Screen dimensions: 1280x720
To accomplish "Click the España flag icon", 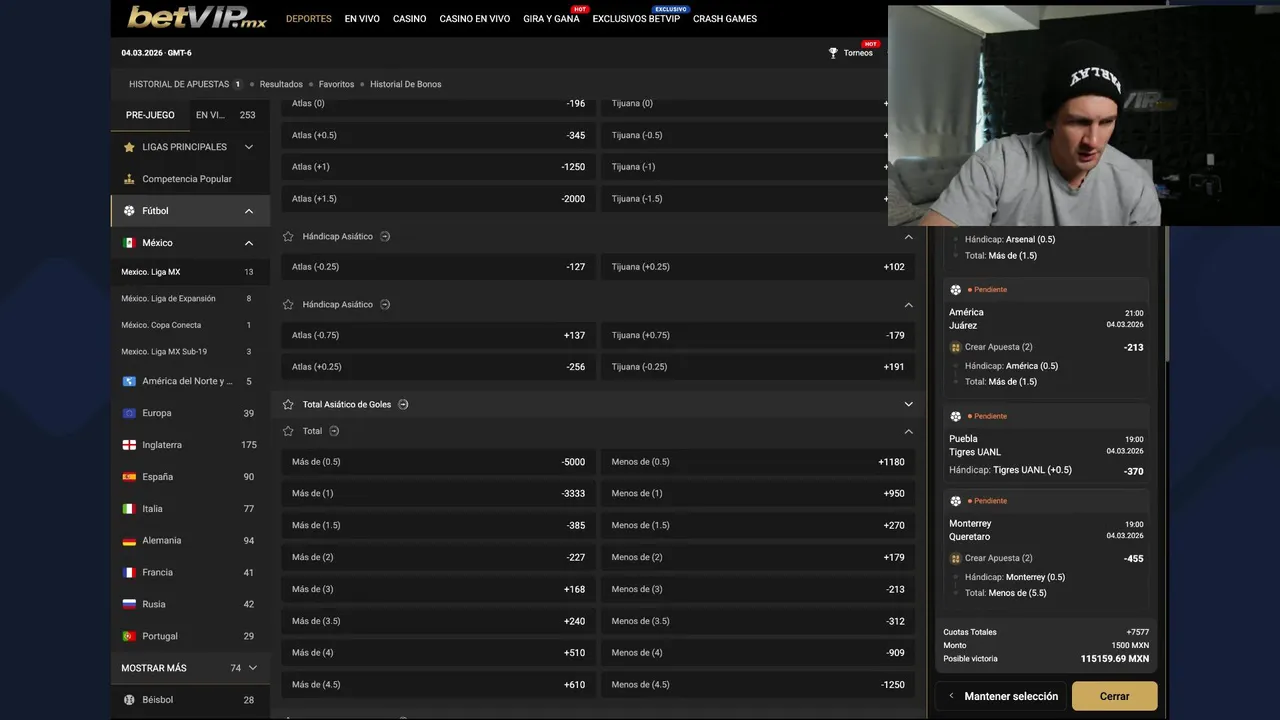I will click(129, 477).
